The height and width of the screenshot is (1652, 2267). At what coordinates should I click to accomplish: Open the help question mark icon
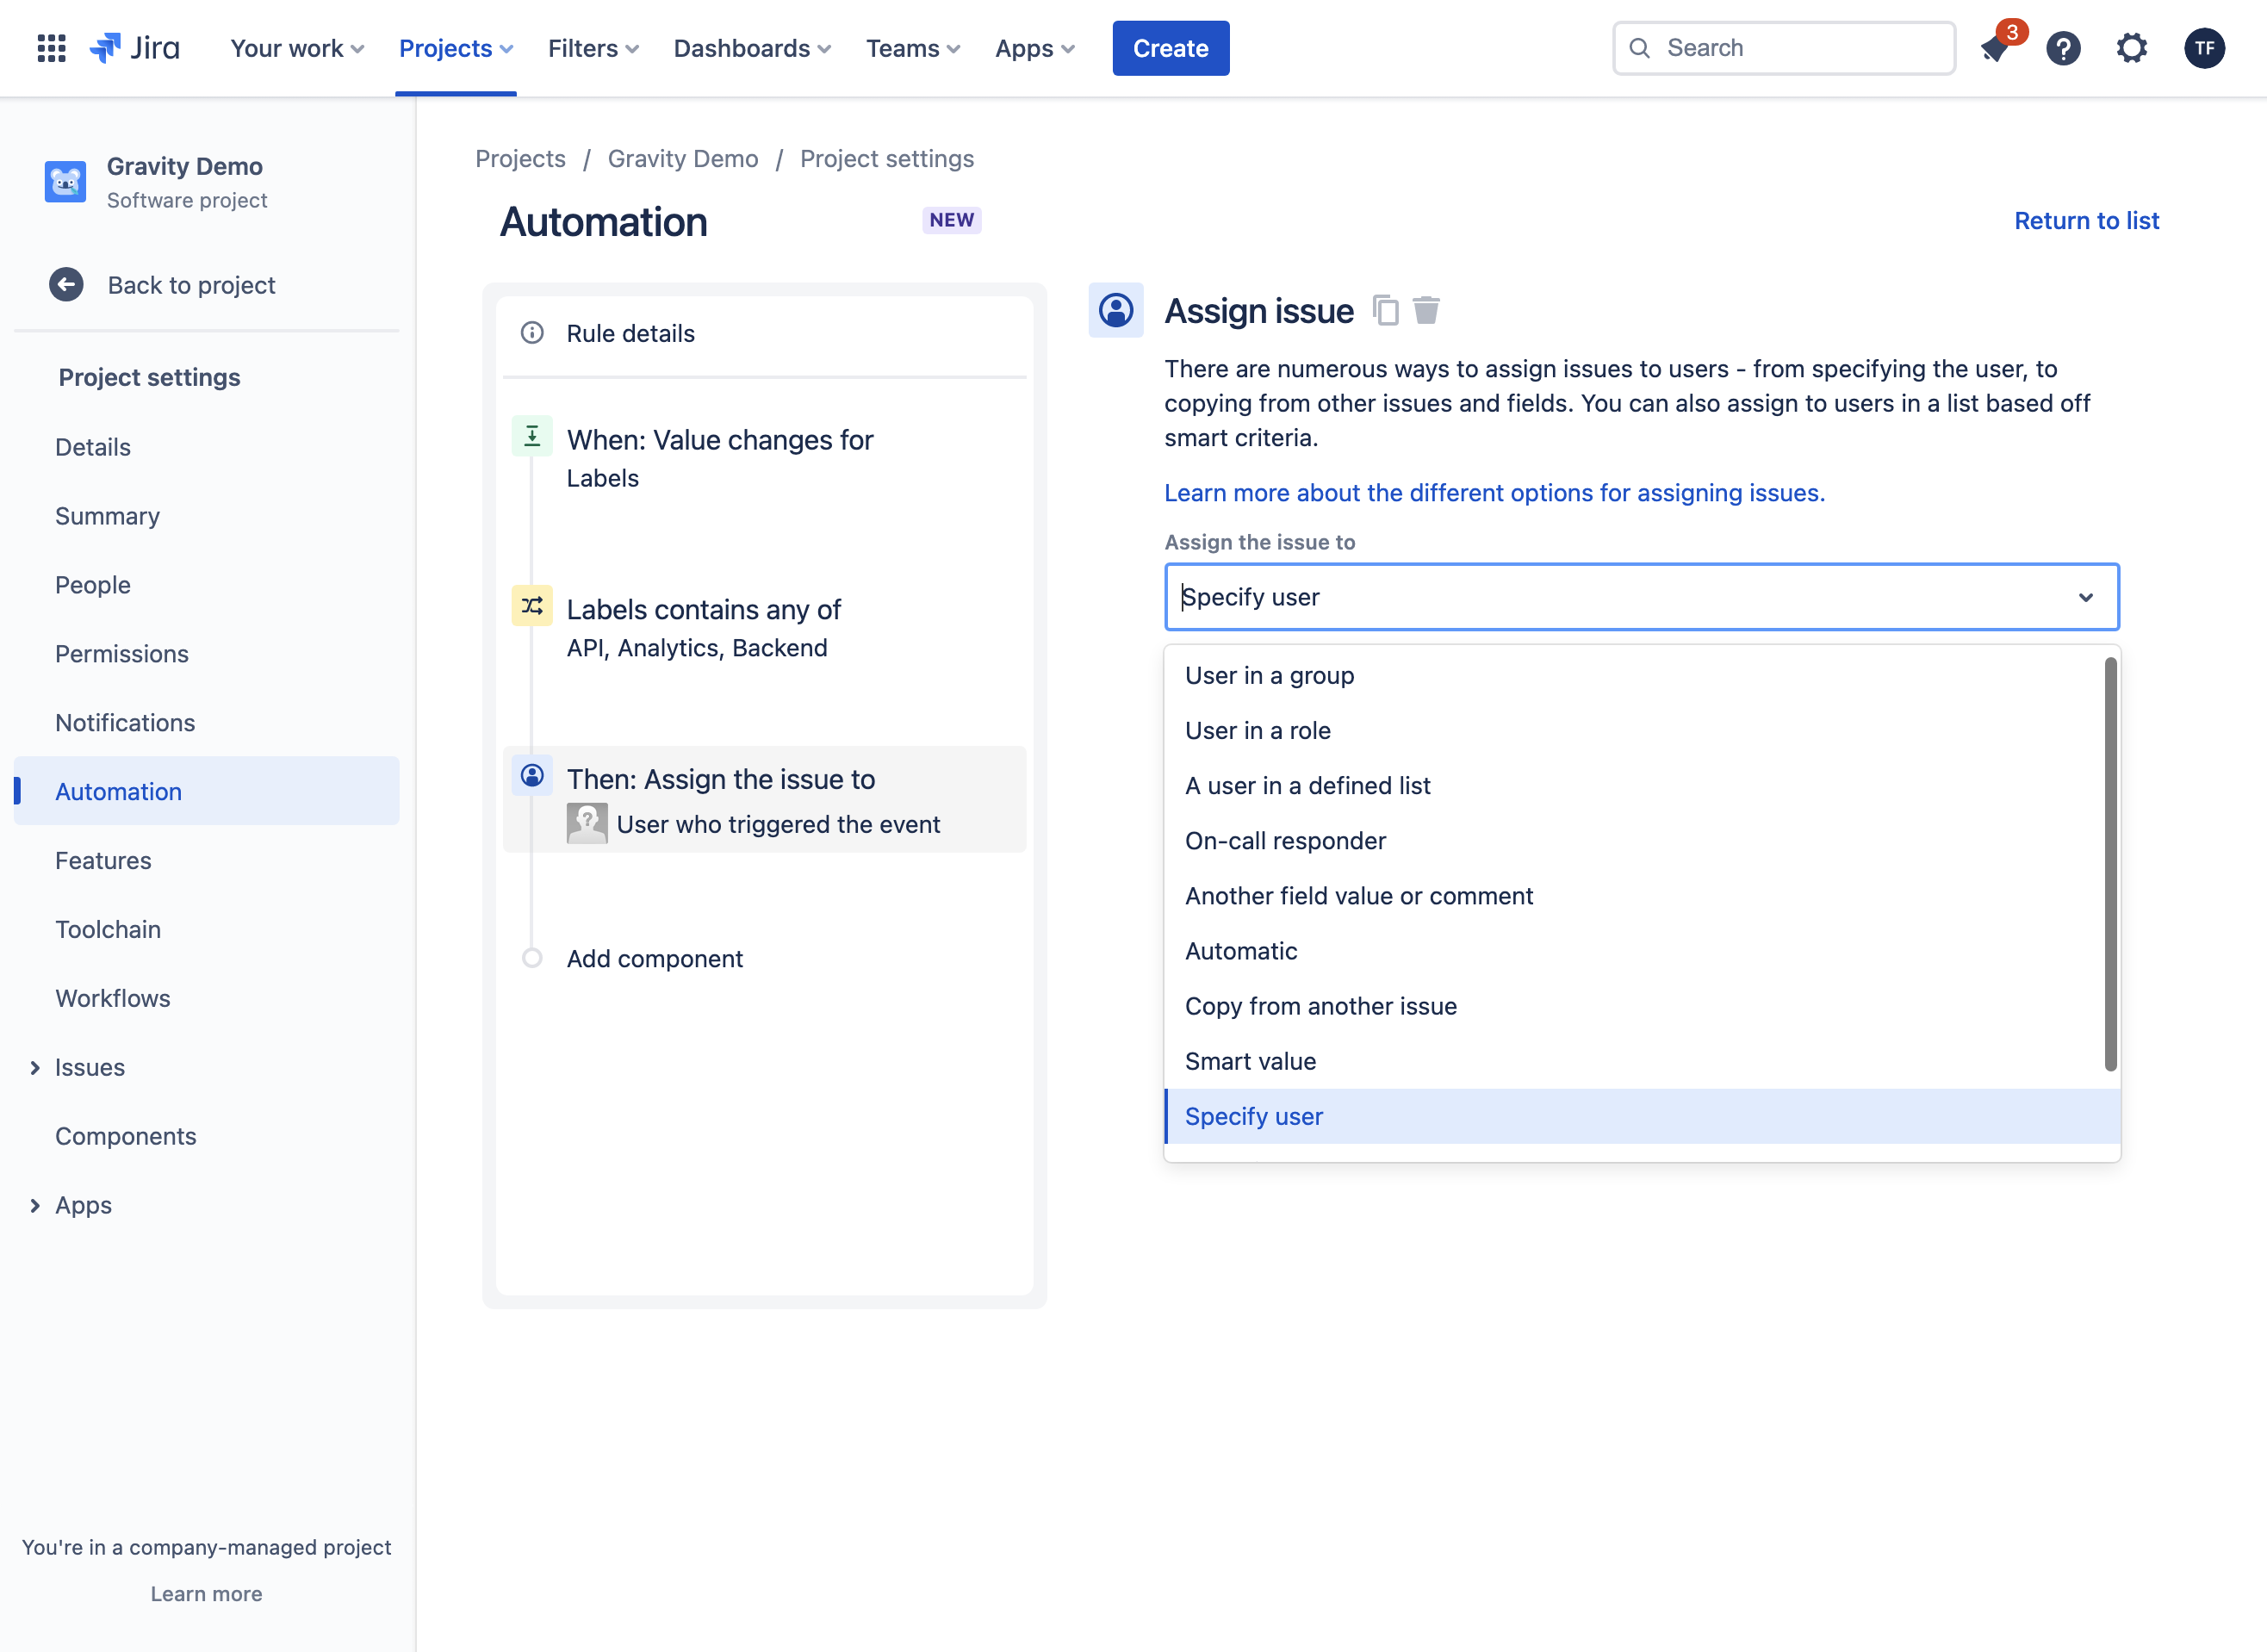point(2063,48)
